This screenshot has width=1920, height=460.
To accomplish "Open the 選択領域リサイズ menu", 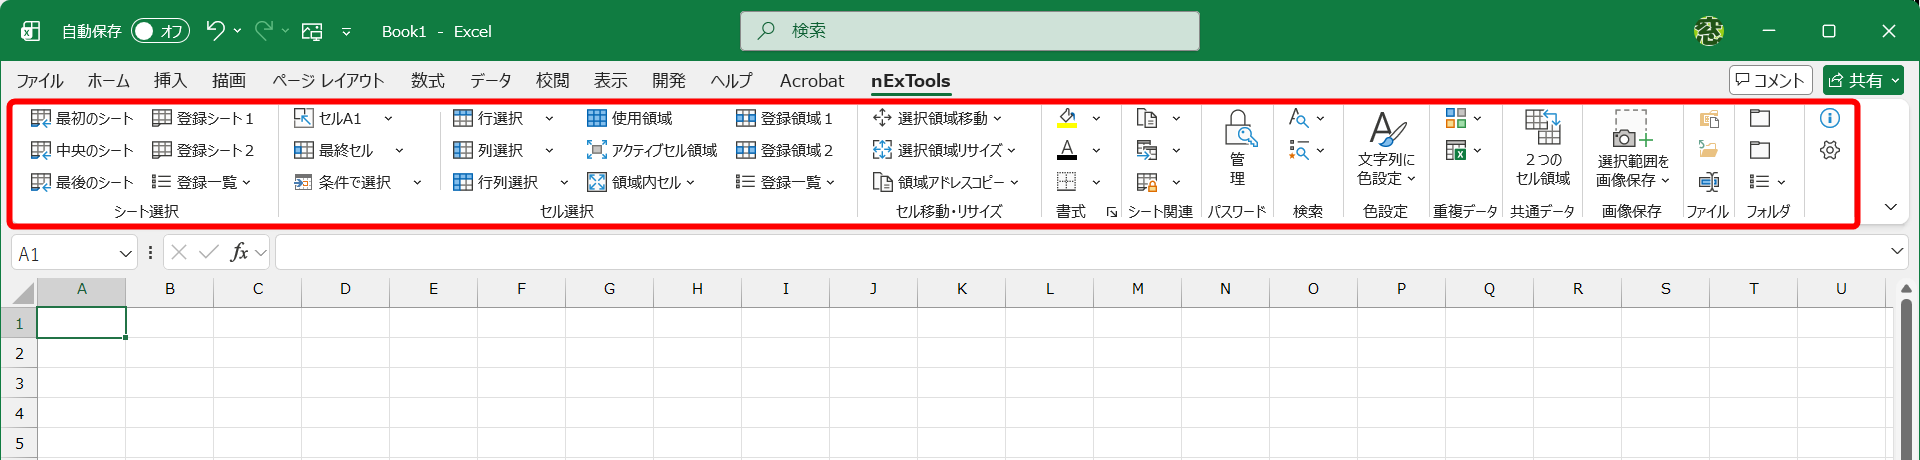I will point(944,150).
